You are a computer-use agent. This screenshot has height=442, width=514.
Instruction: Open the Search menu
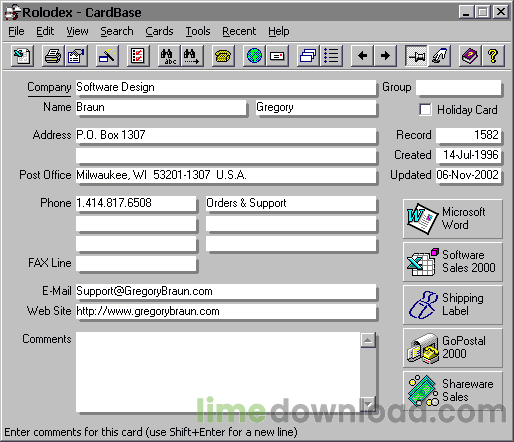[x=117, y=31]
